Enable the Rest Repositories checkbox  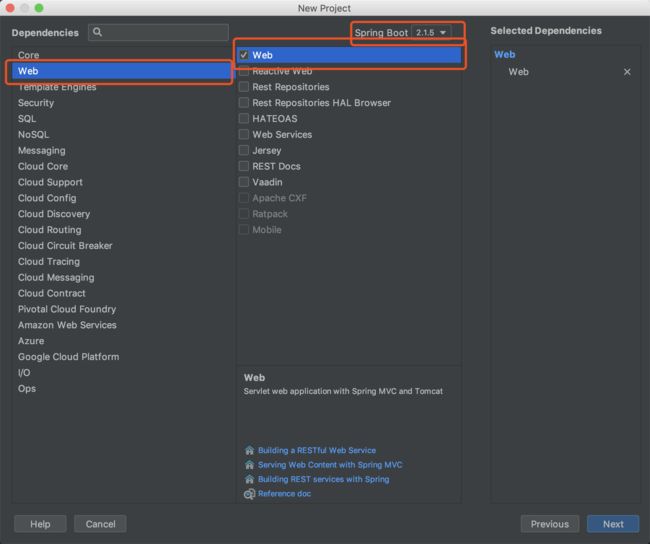coord(244,87)
